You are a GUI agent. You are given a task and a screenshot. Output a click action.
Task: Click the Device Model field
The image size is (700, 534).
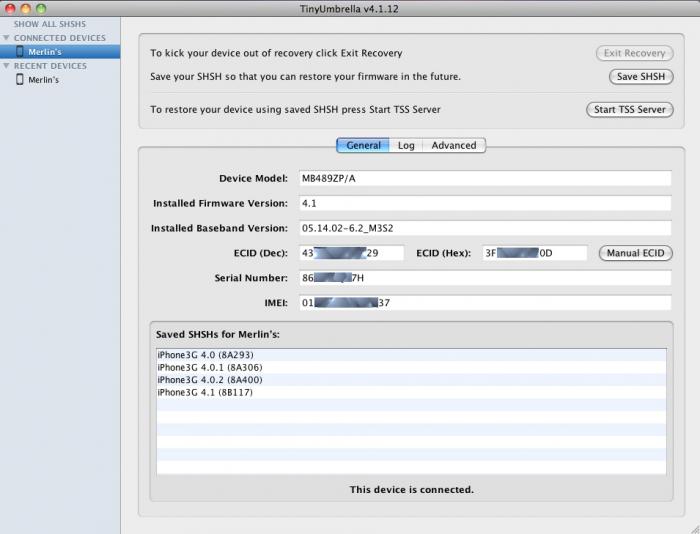(x=484, y=178)
